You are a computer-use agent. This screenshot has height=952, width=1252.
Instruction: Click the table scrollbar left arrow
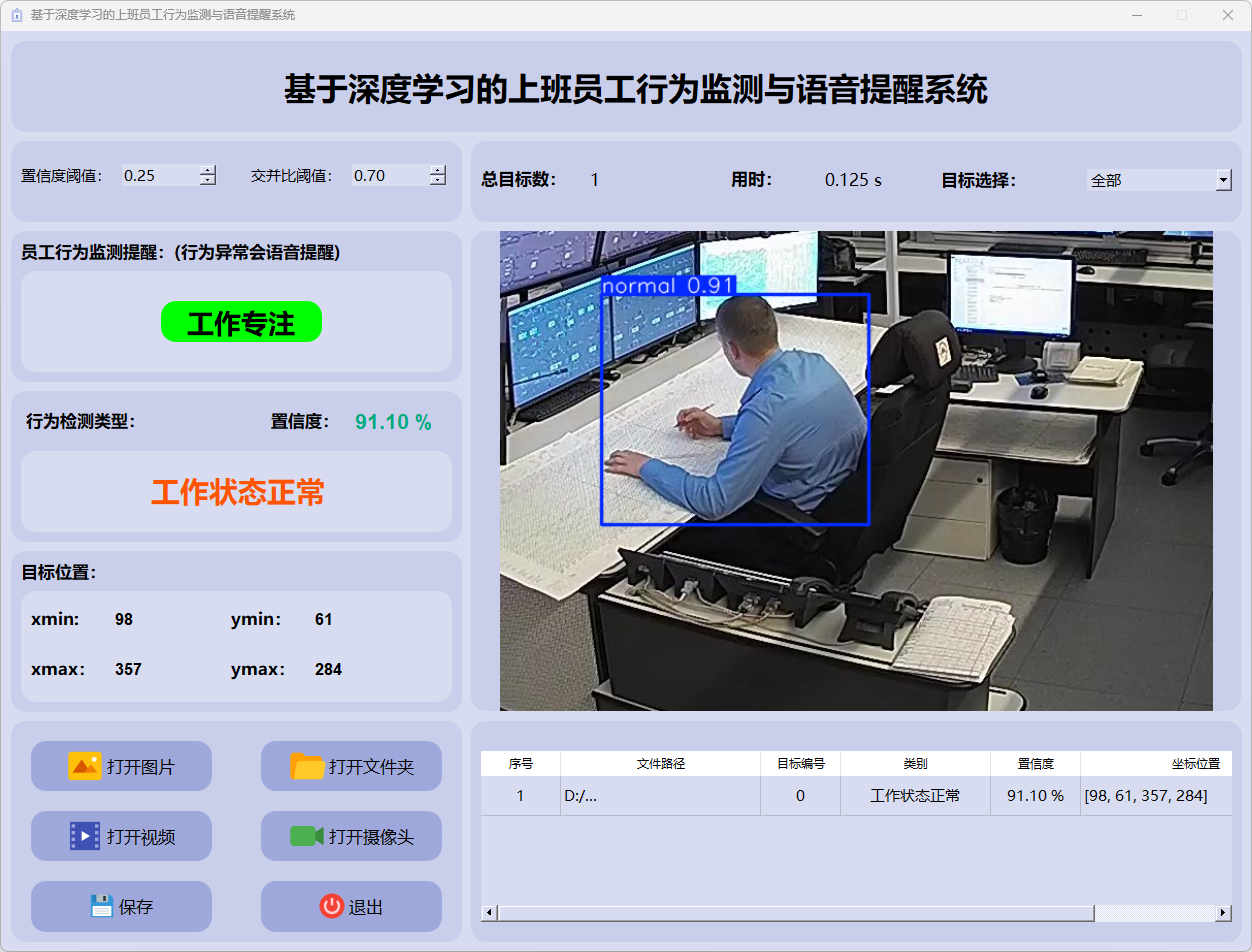tap(489, 913)
